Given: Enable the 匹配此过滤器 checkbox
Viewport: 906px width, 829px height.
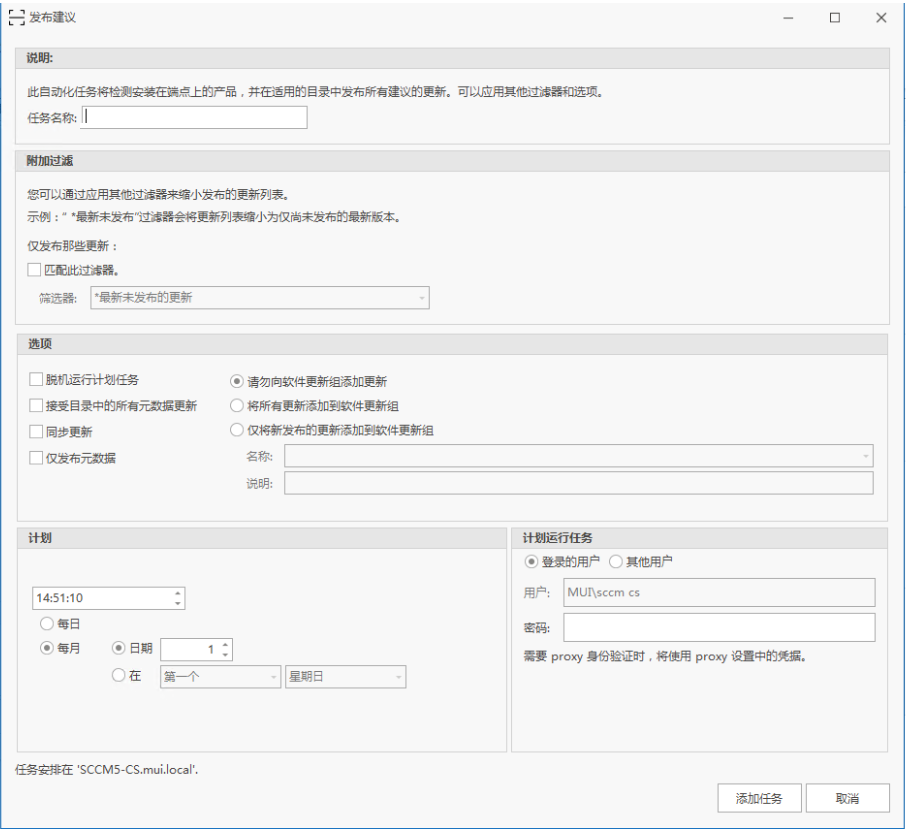Looking at the screenshot, I should click(36, 270).
